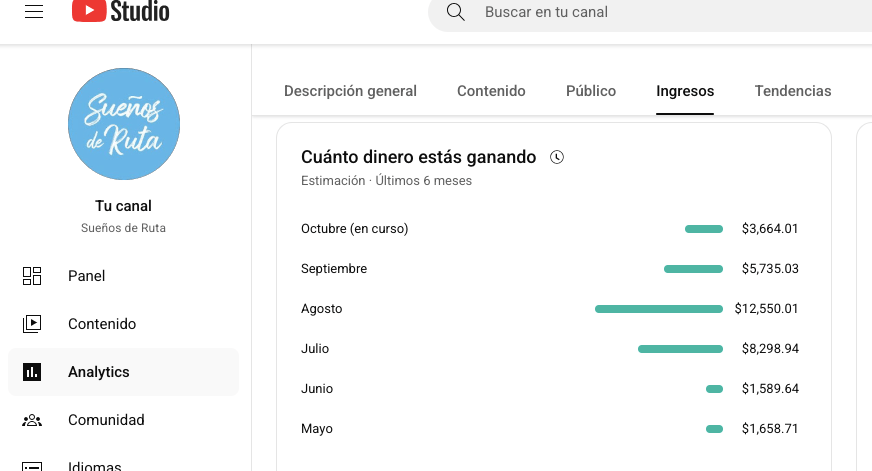Click 'Cuánto dinero estás ganando' heading

pos(418,157)
